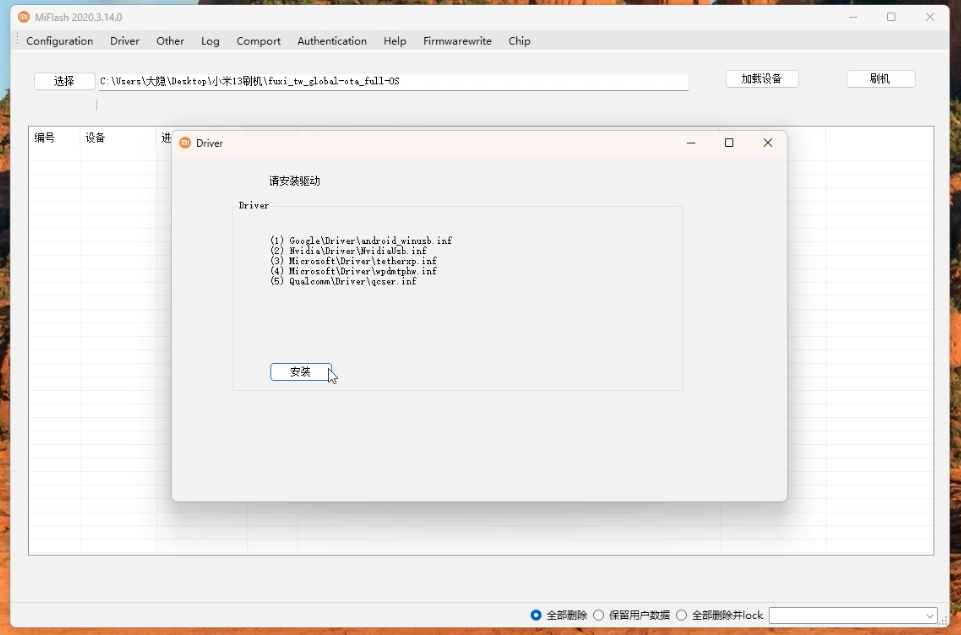Click the tetherxp.inf driver line
Image resolution: width=961 pixels, height=635 pixels.
(354, 261)
